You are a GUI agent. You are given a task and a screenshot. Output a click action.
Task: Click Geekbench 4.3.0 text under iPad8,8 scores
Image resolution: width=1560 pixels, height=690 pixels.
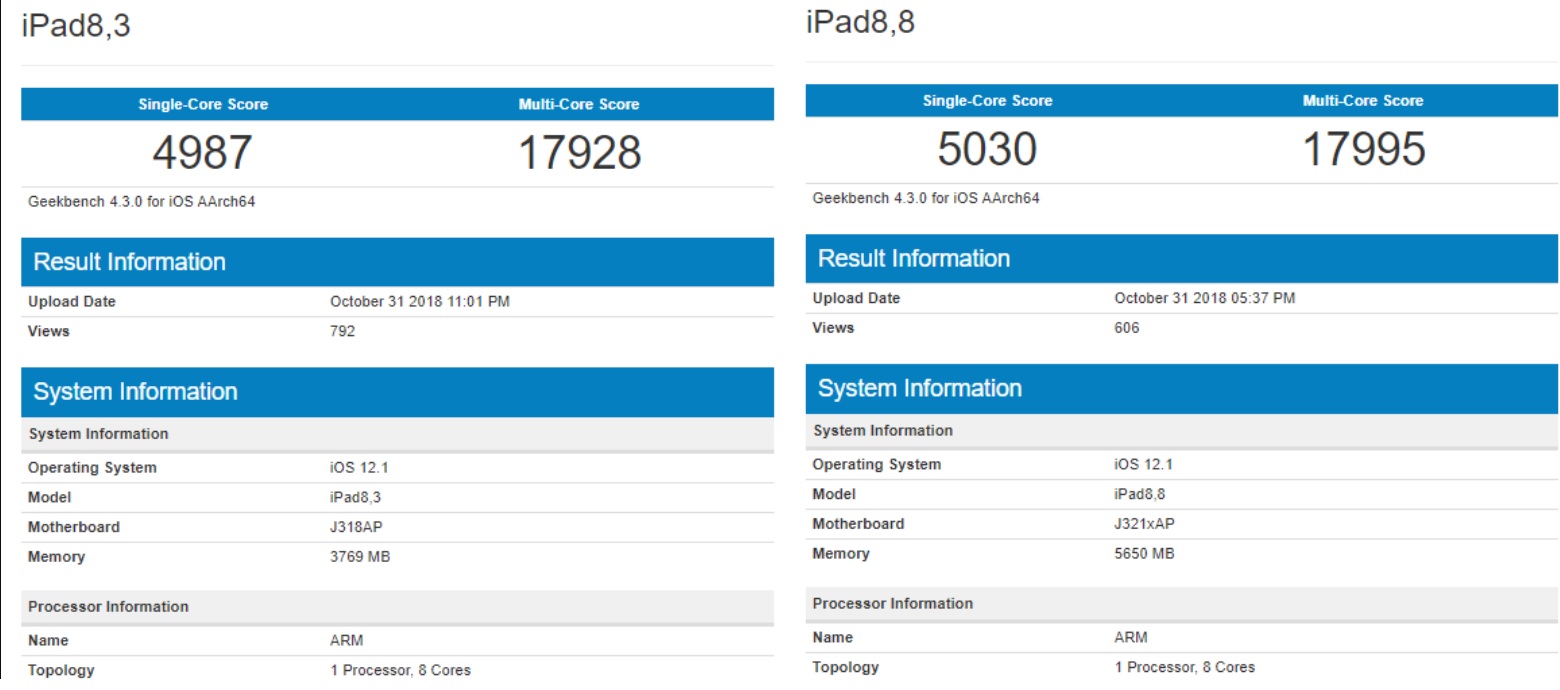pos(926,198)
